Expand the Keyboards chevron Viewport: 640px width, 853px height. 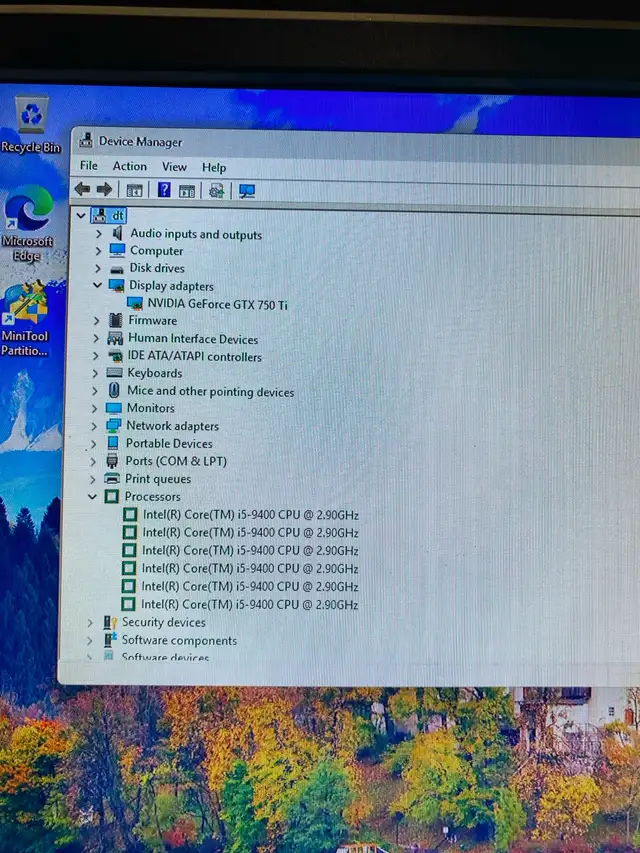pos(95,373)
